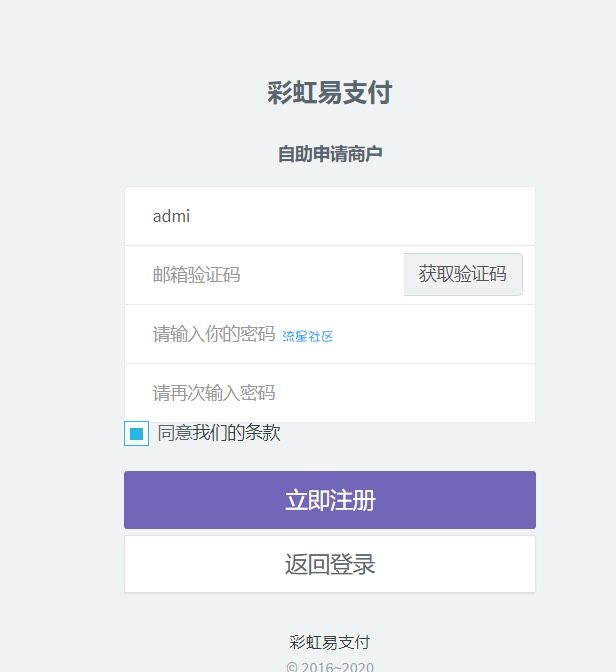Tick the agree-to-terms checkbox
The height and width of the screenshot is (672, 616).
tap(137, 434)
